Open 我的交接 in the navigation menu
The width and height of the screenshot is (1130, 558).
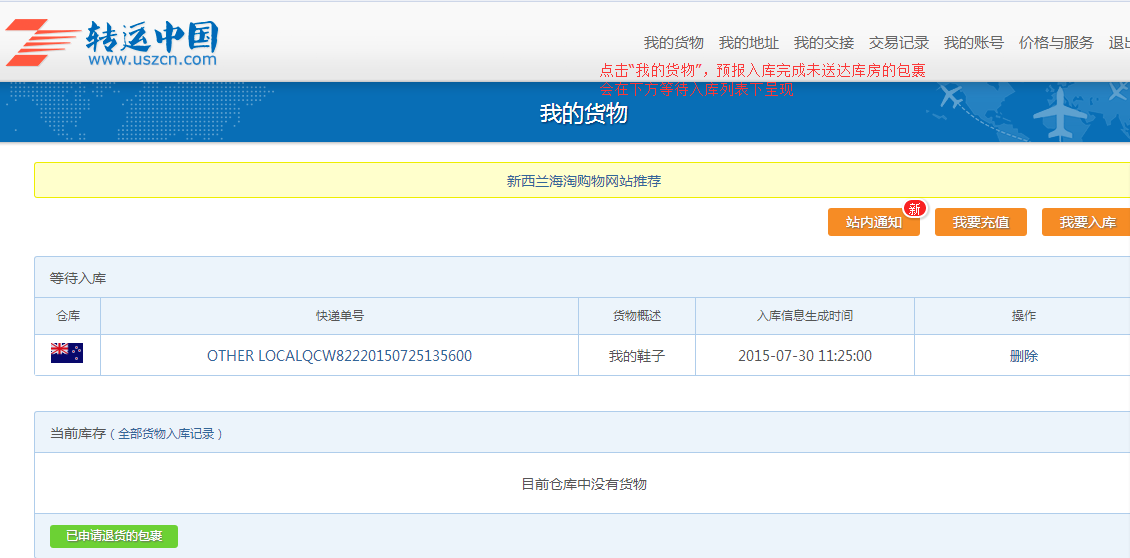(x=824, y=43)
